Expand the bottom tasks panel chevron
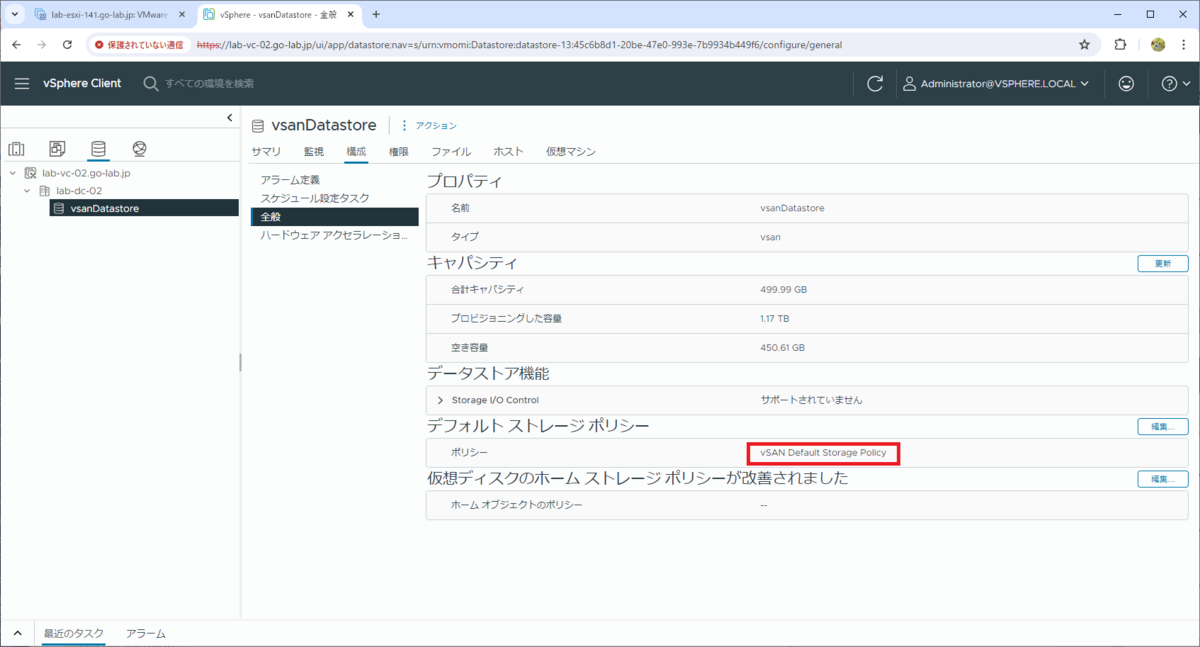The width and height of the screenshot is (1200, 647). 17,634
